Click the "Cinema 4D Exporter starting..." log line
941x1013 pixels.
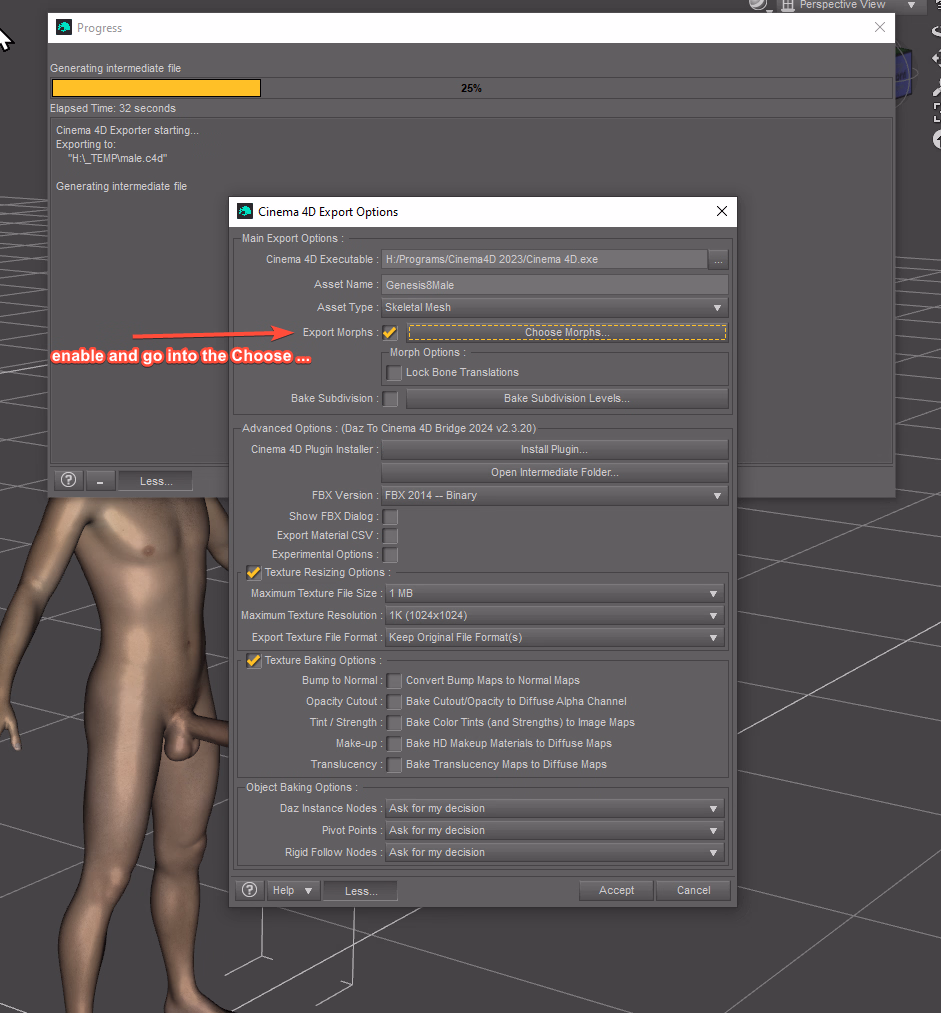tap(127, 131)
